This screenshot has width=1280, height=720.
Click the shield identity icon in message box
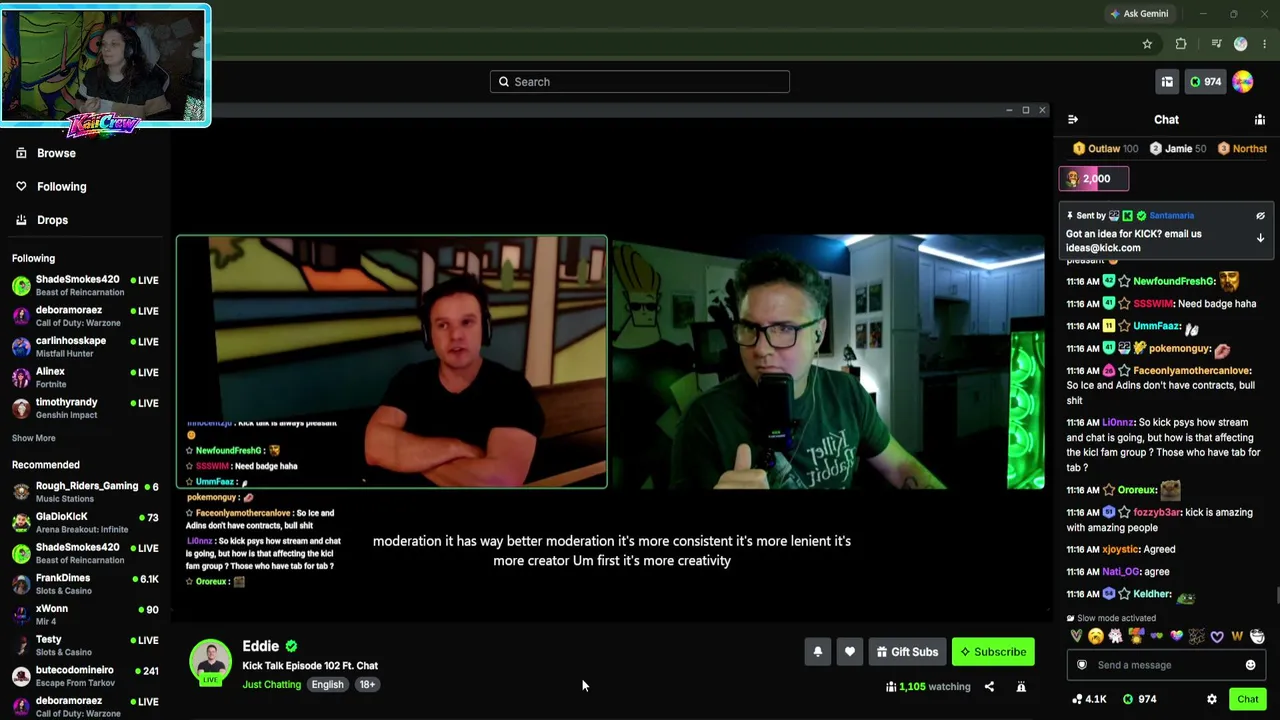pos(1082,665)
